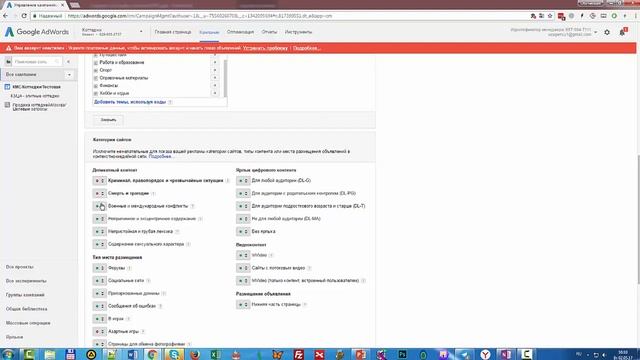Expand the Финансы topic arrow
Screen dimensions: 640x360
click(x=215, y=86)
